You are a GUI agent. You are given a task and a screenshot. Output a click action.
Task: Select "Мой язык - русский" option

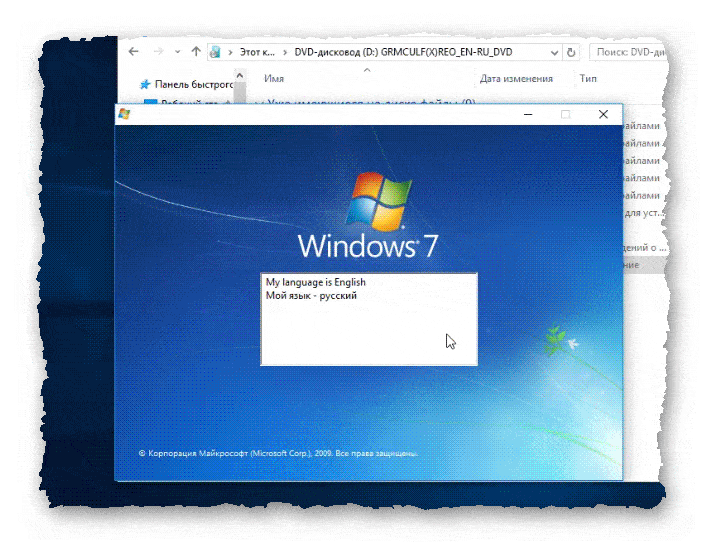pos(311,296)
